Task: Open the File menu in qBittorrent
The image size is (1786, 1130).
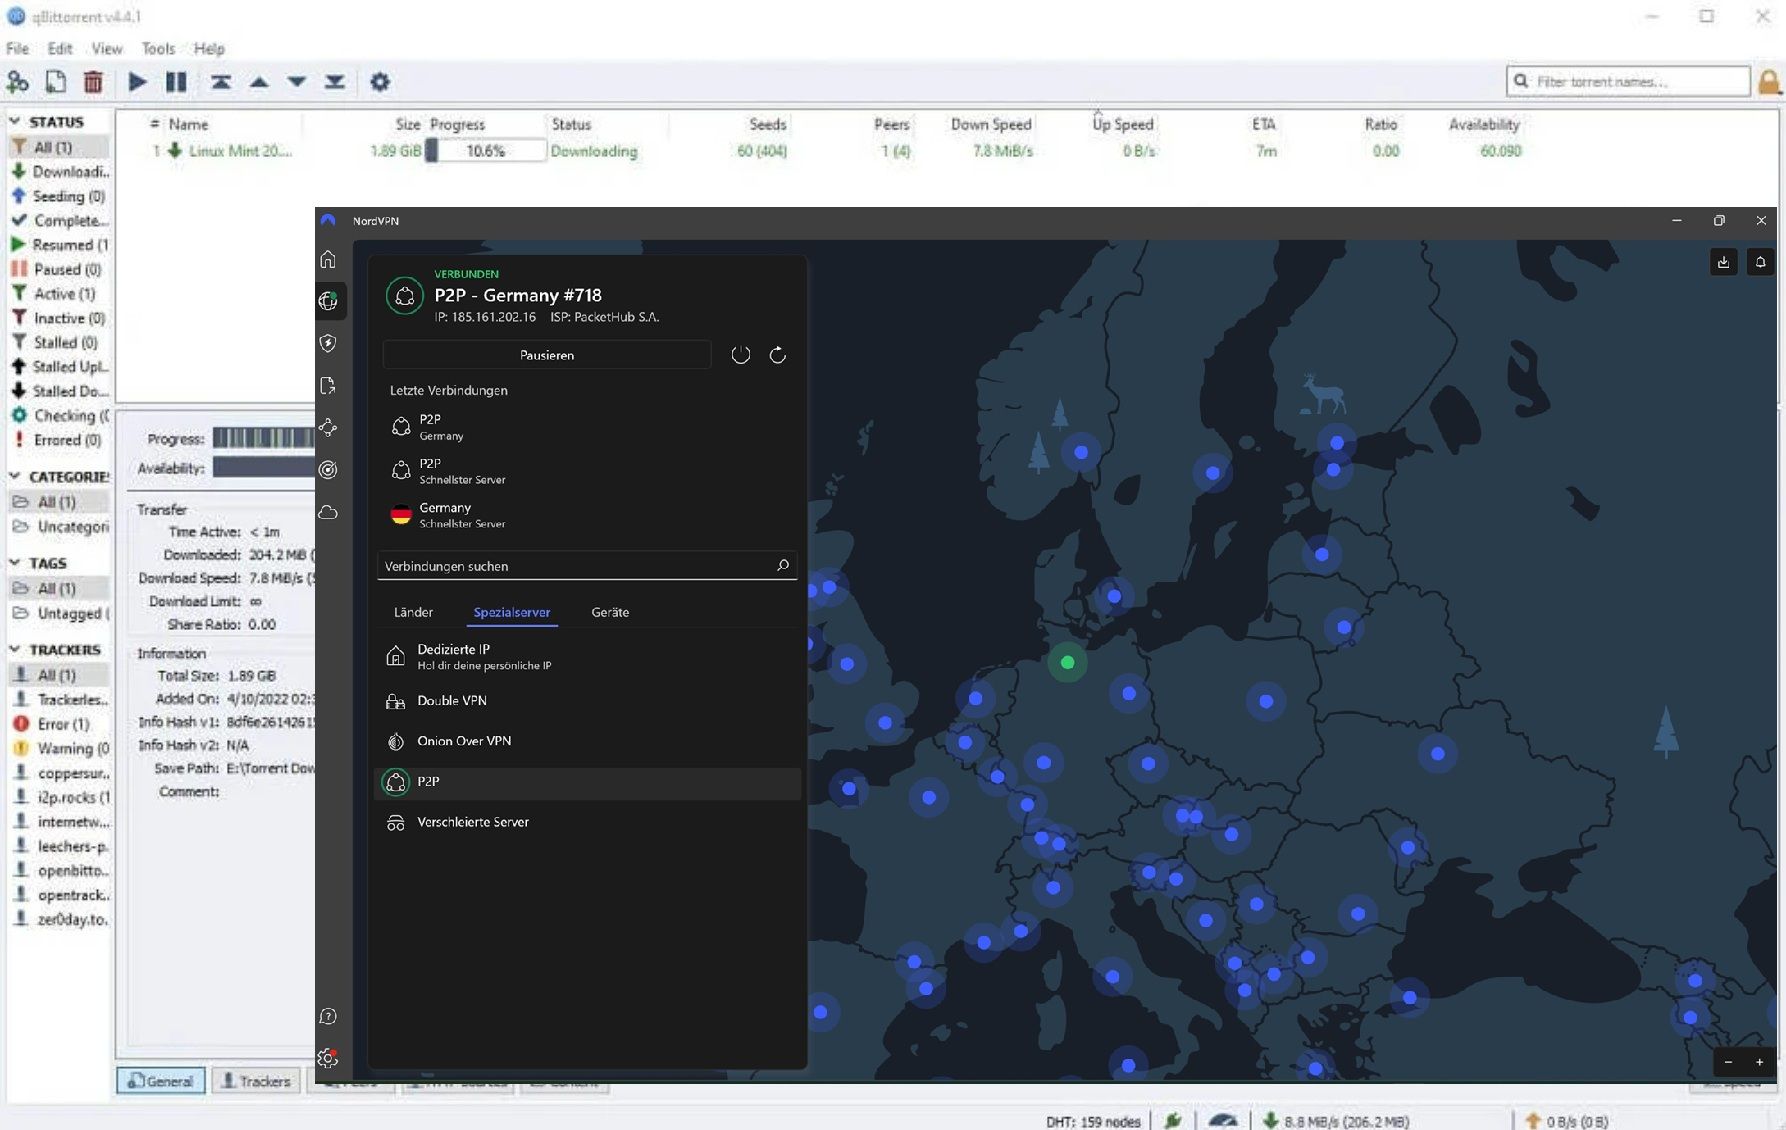Action: (x=18, y=48)
